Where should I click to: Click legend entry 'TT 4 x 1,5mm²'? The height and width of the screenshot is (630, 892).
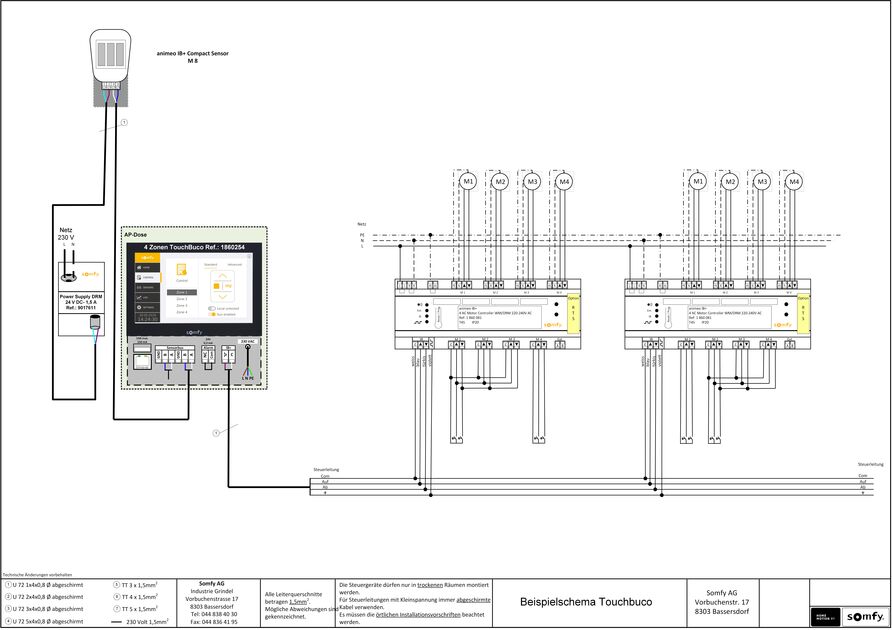coord(135,597)
